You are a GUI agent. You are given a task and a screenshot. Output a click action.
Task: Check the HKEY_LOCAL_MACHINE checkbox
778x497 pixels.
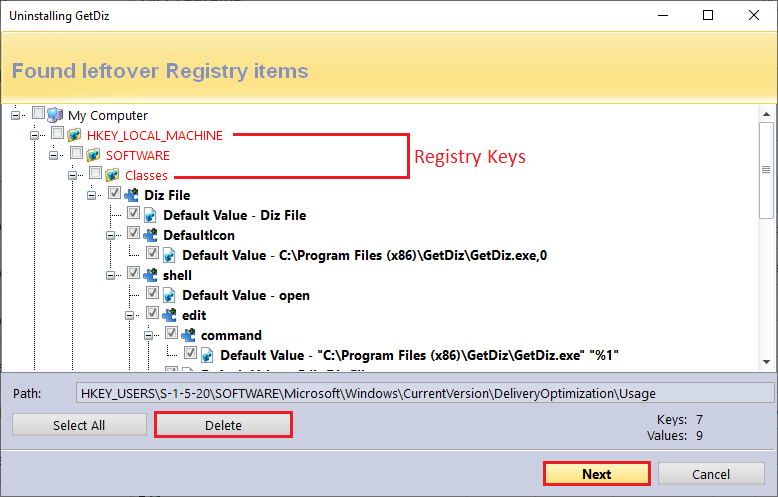tap(58, 132)
